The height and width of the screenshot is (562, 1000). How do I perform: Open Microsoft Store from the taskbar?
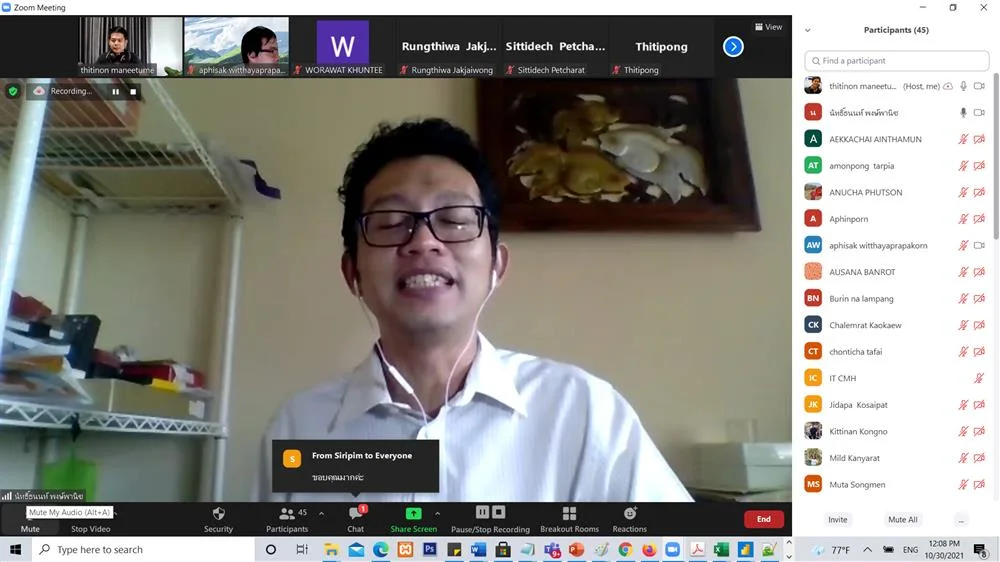(503, 549)
